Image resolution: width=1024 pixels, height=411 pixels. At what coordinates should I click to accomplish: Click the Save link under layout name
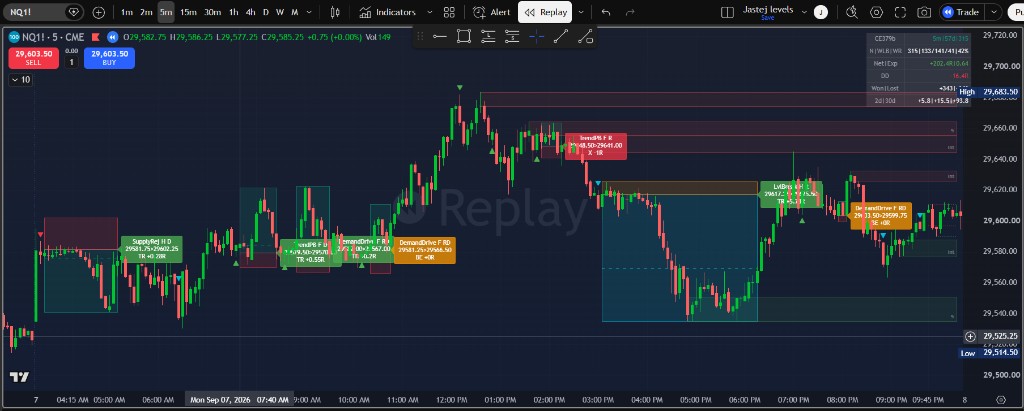tap(767, 18)
